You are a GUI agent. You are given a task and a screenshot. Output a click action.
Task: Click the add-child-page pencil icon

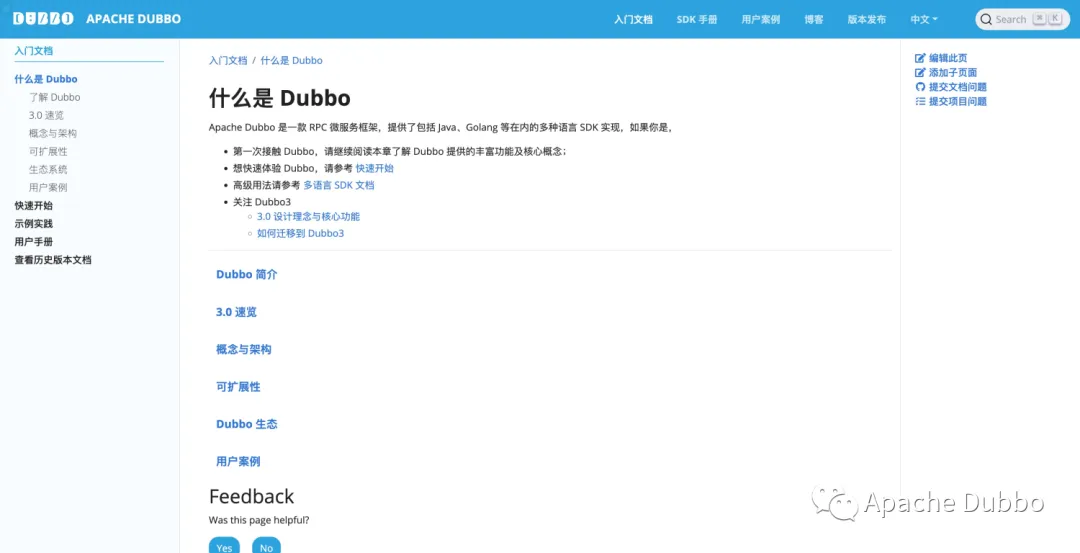(x=920, y=73)
